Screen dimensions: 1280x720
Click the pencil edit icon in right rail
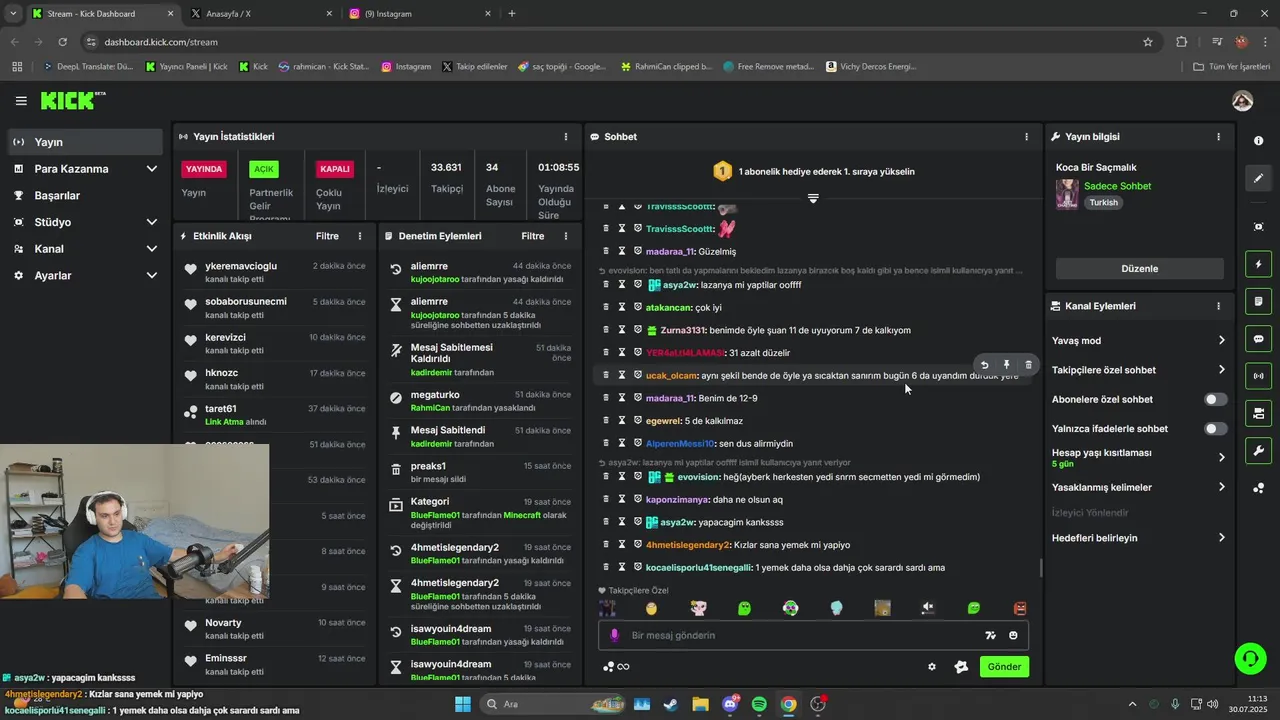tap(1258, 178)
